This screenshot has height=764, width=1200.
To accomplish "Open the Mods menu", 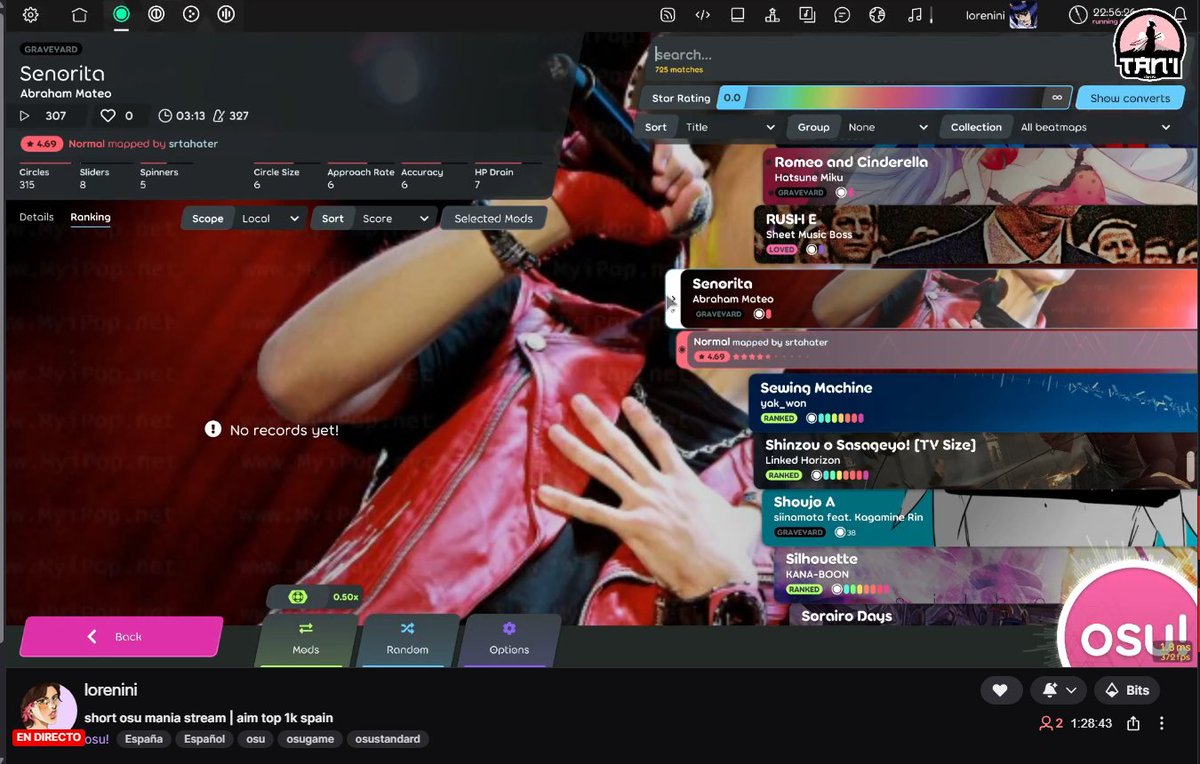I will click(306, 640).
